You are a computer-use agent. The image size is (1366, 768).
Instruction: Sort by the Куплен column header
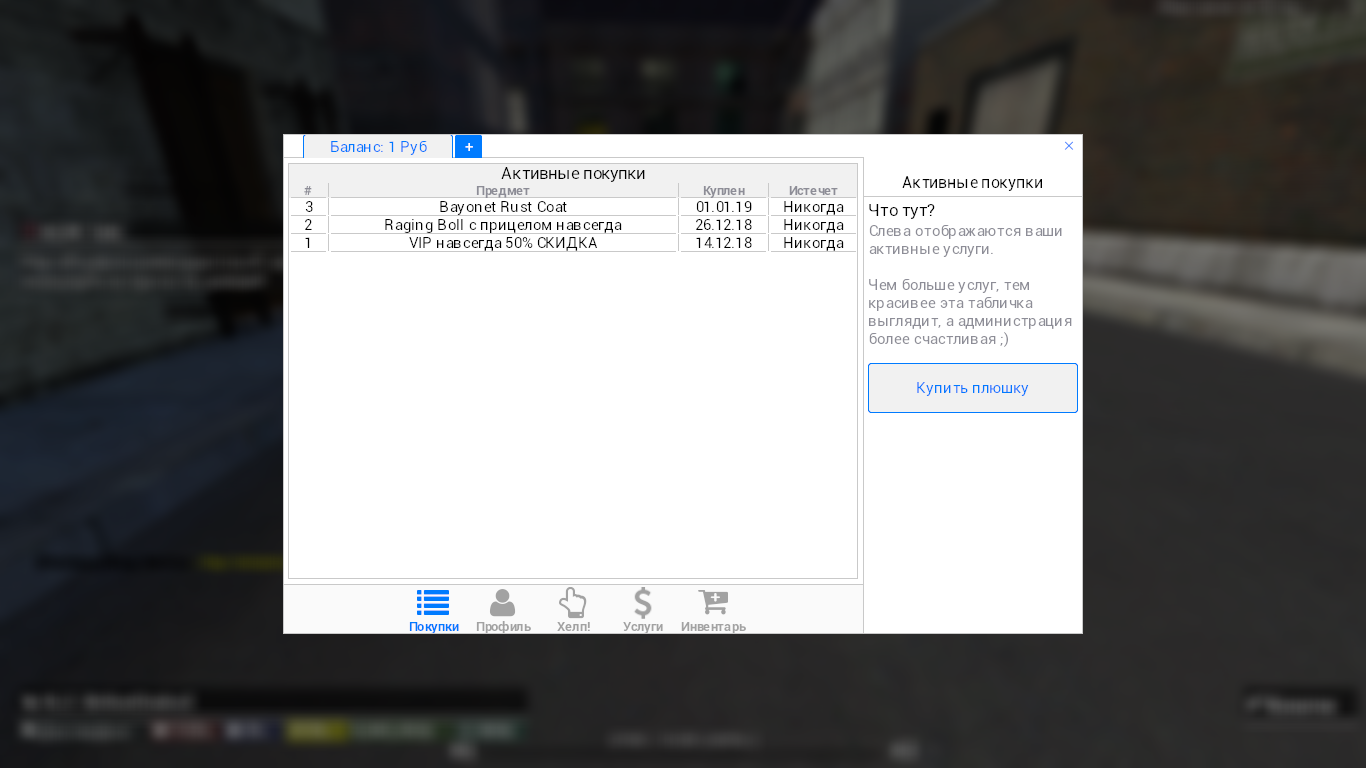click(x=723, y=190)
